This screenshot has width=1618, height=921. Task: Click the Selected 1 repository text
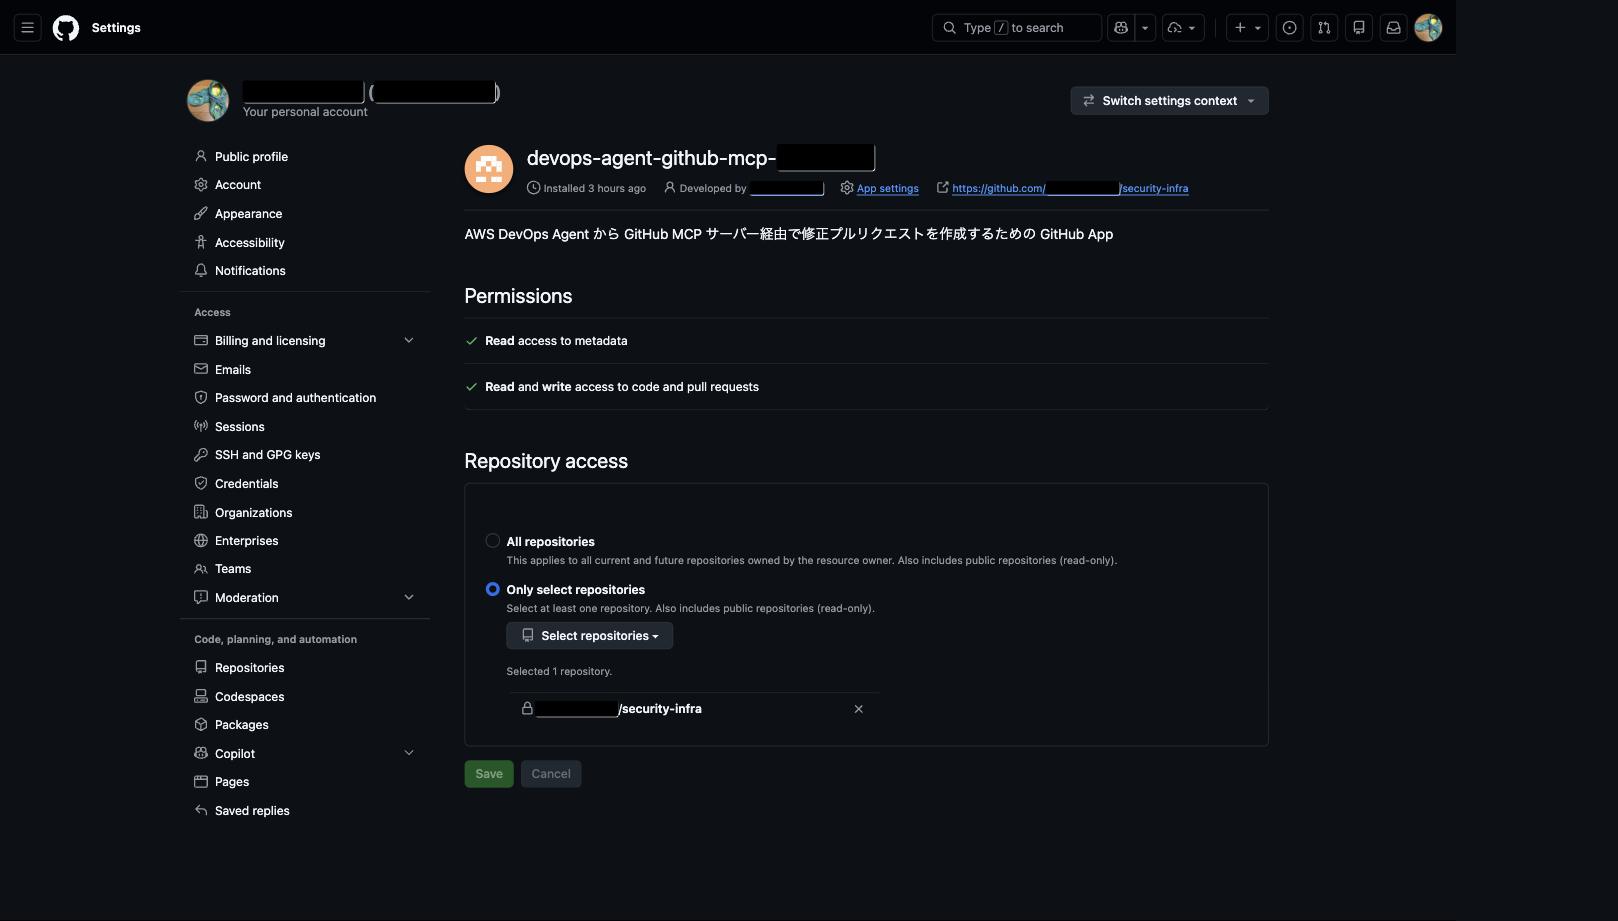tap(559, 672)
